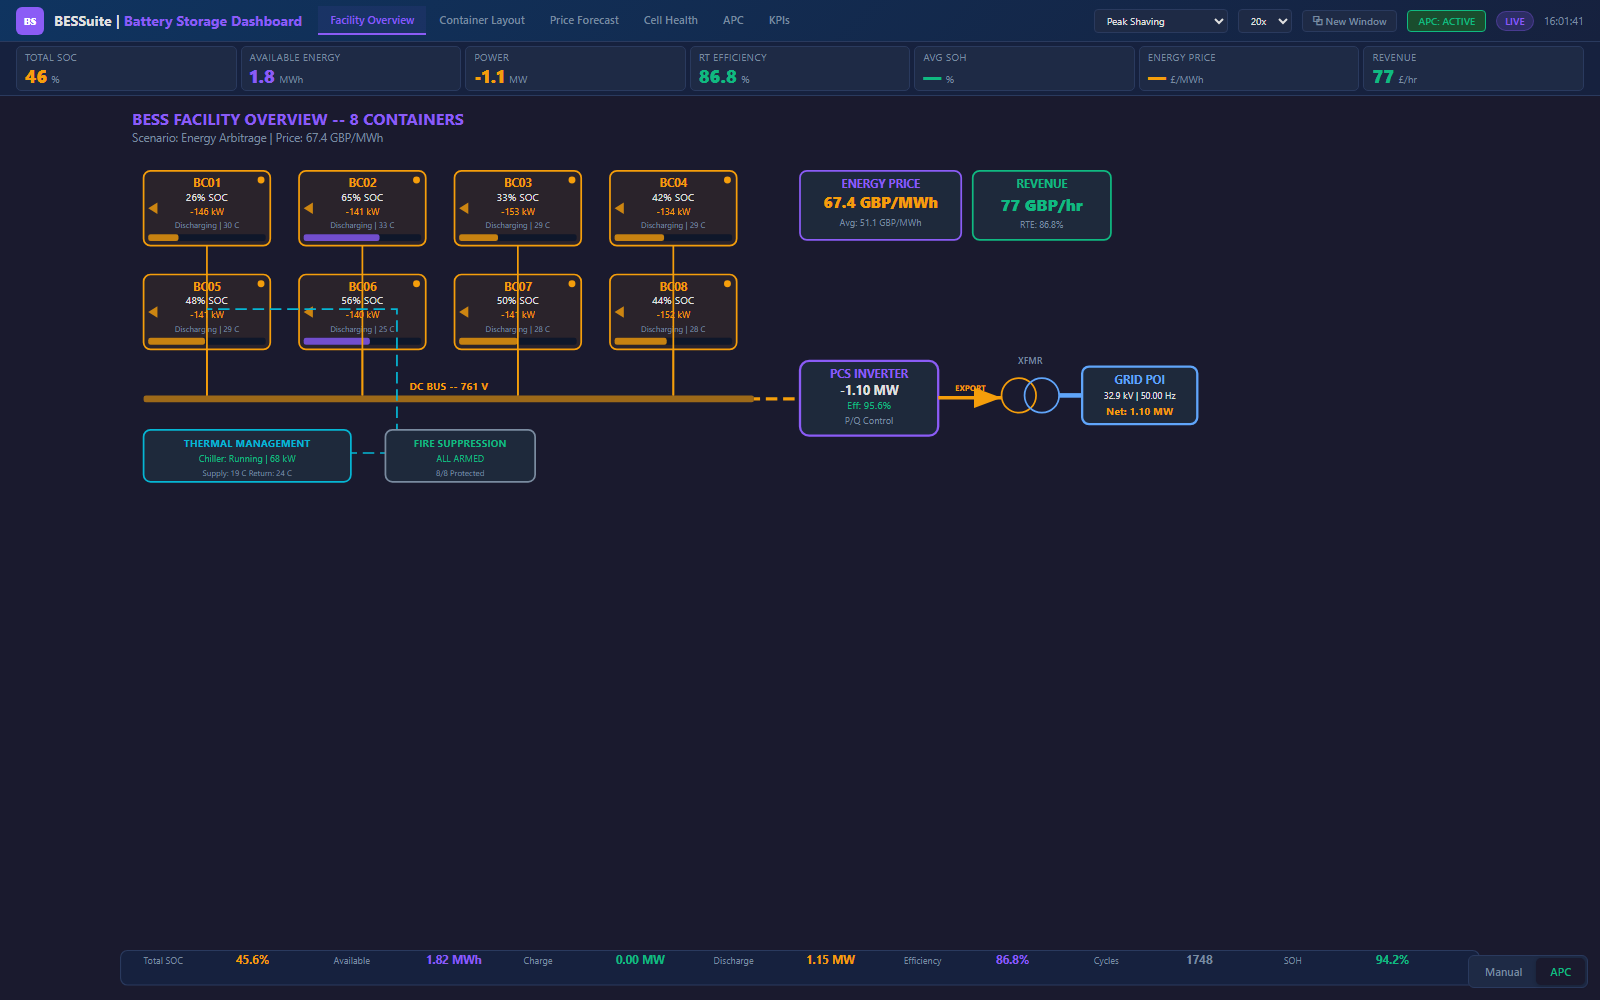Image resolution: width=1600 pixels, height=1000 pixels.
Task: Open the 20x playback speed dropdown
Action: tap(1264, 20)
